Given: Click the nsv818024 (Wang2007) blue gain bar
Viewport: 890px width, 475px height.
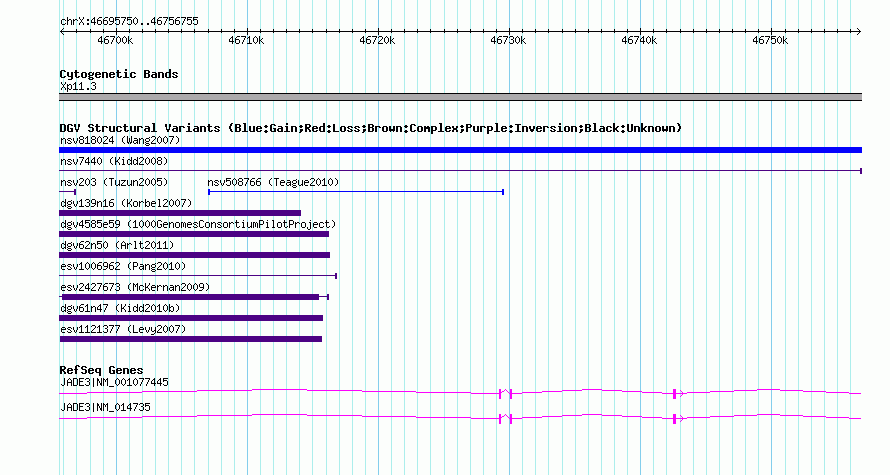Looking at the screenshot, I should [x=460, y=150].
